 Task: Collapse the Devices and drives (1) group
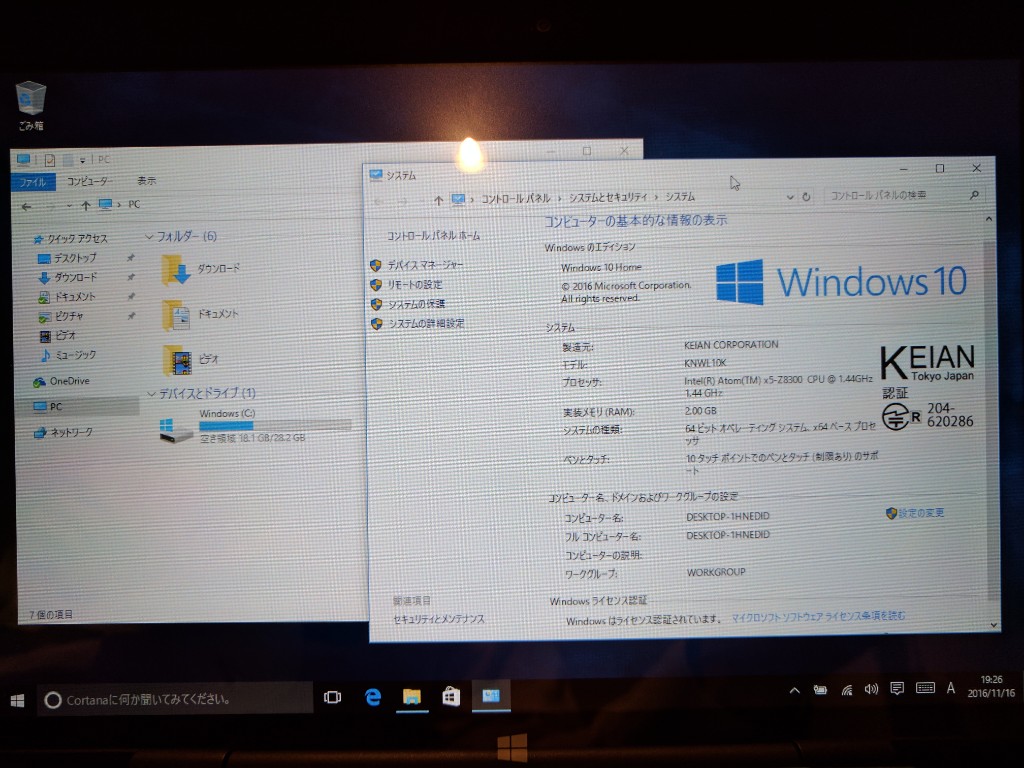151,394
